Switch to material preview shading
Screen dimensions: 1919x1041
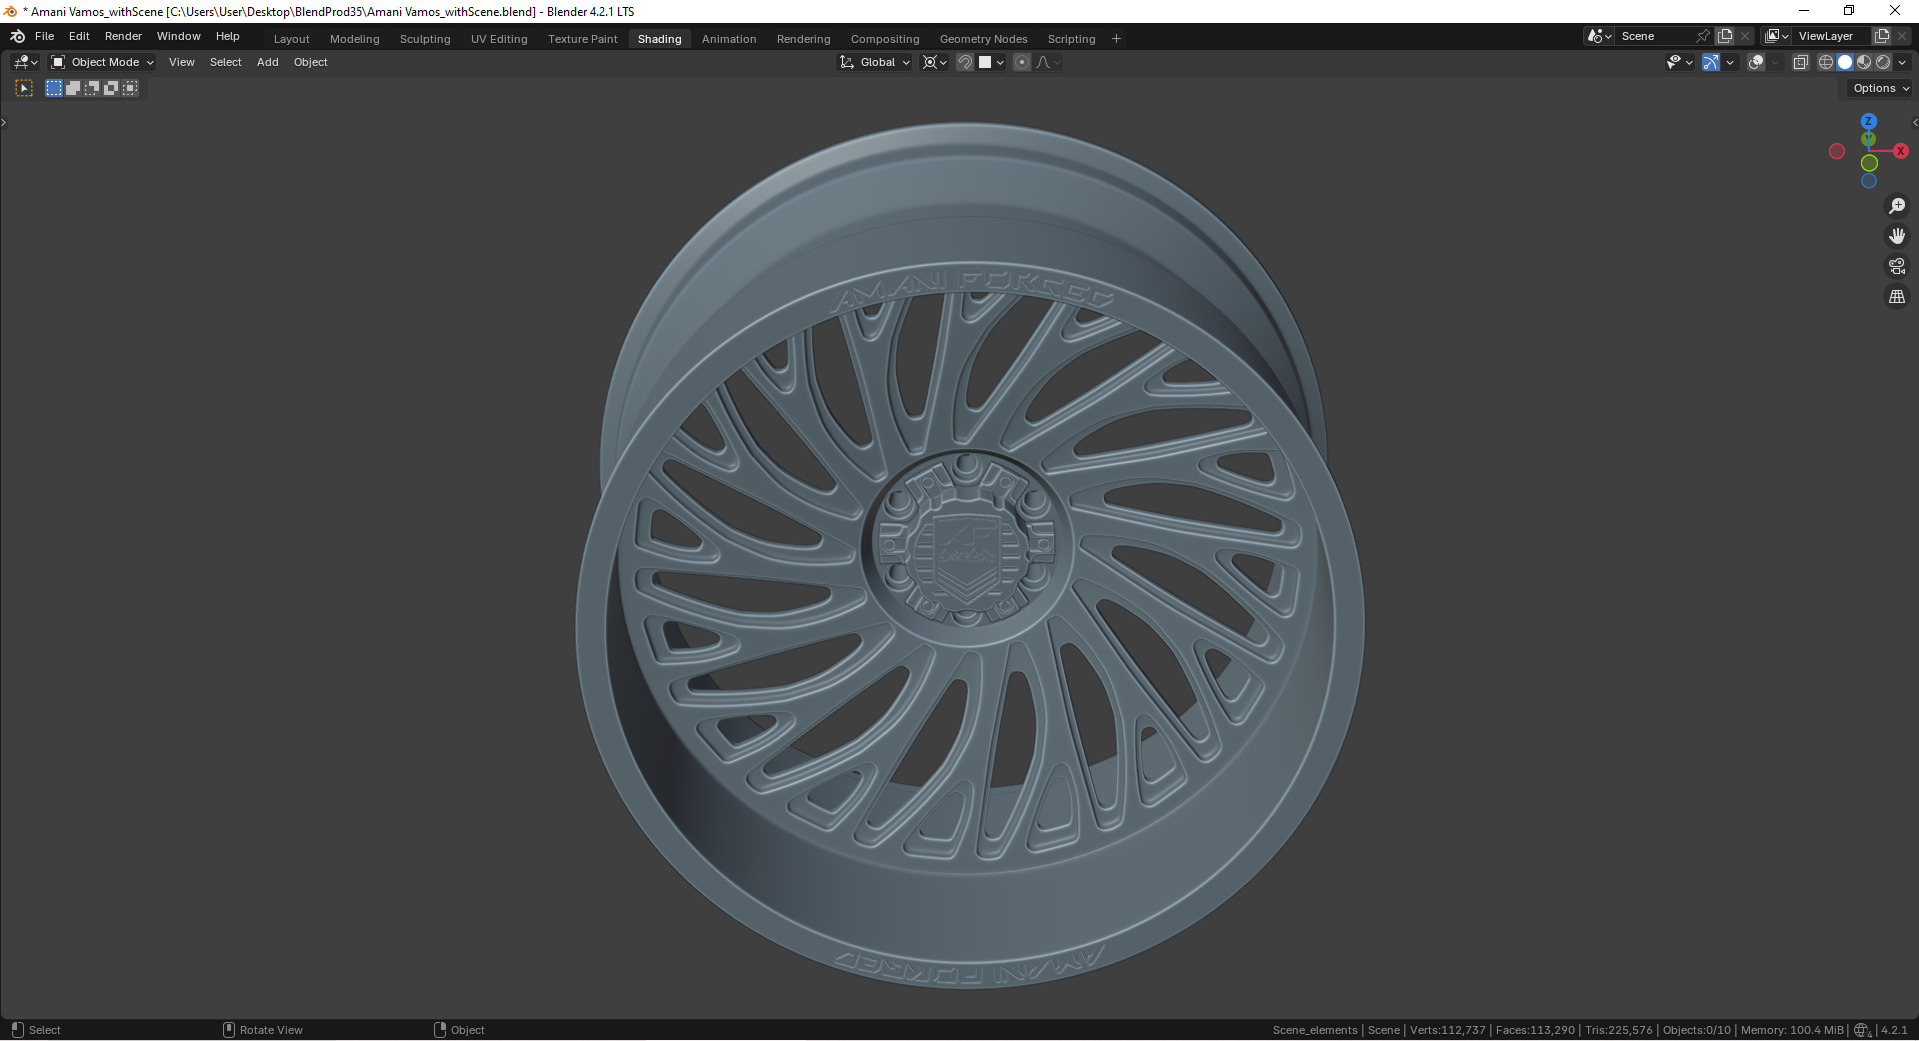pos(1864,62)
